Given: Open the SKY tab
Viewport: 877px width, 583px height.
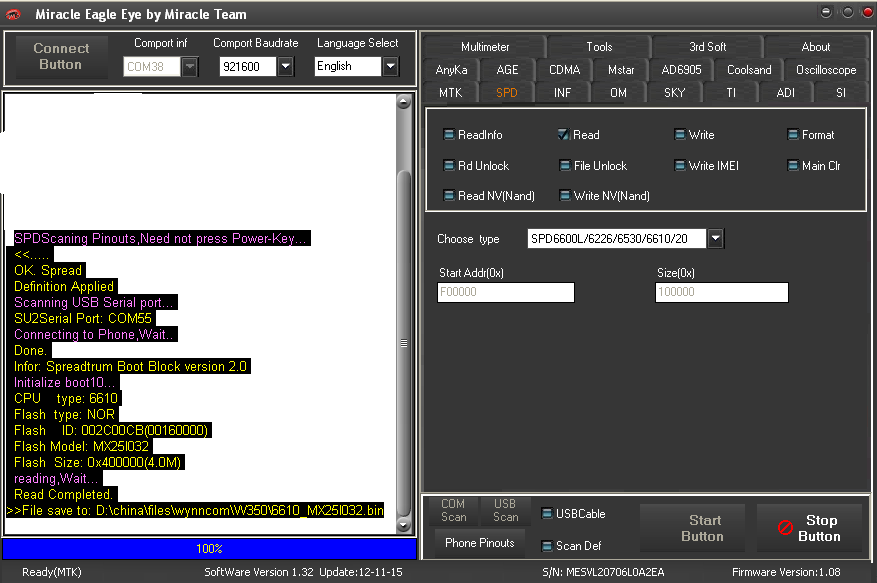Looking at the screenshot, I should pos(675,93).
